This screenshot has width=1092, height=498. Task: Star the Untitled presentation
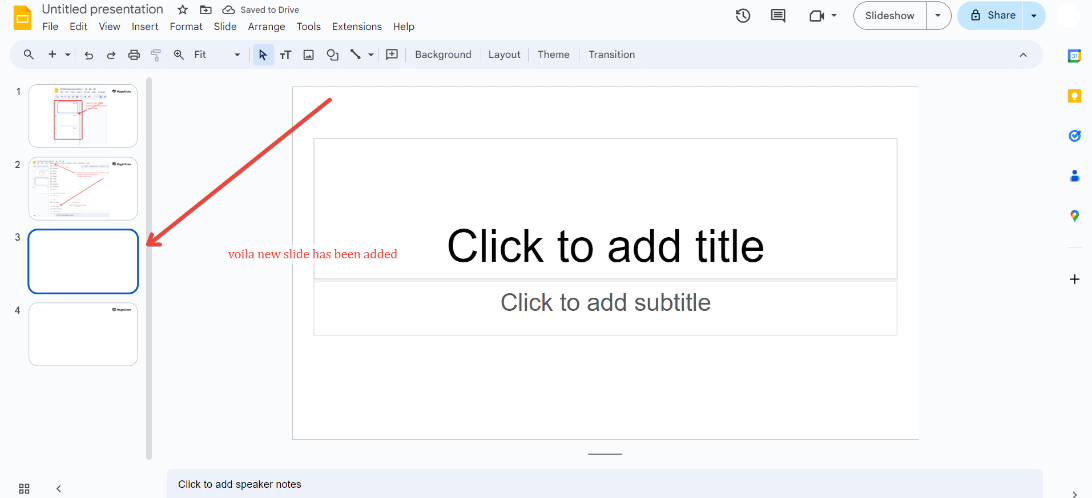(x=182, y=10)
